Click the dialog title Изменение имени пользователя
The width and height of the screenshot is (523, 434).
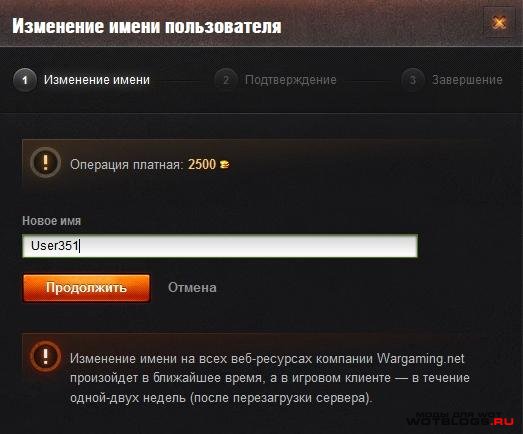point(147,26)
